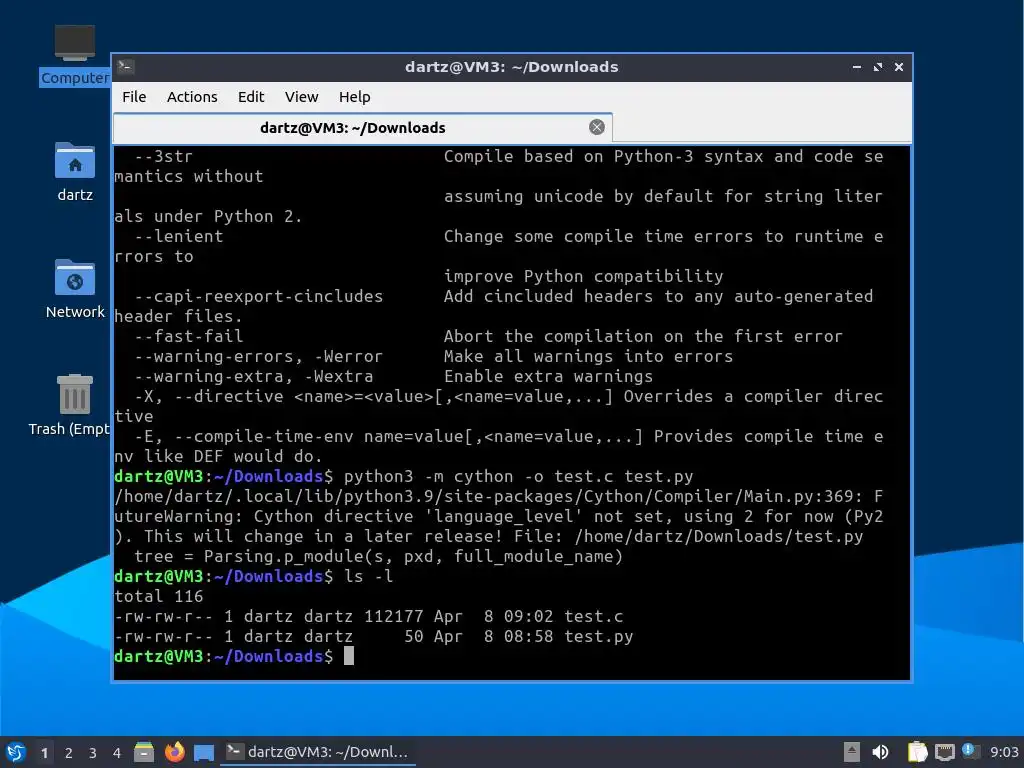This screenshot has width=1024, height=768.
Task: Open the Actions menu
Action: 192,97
